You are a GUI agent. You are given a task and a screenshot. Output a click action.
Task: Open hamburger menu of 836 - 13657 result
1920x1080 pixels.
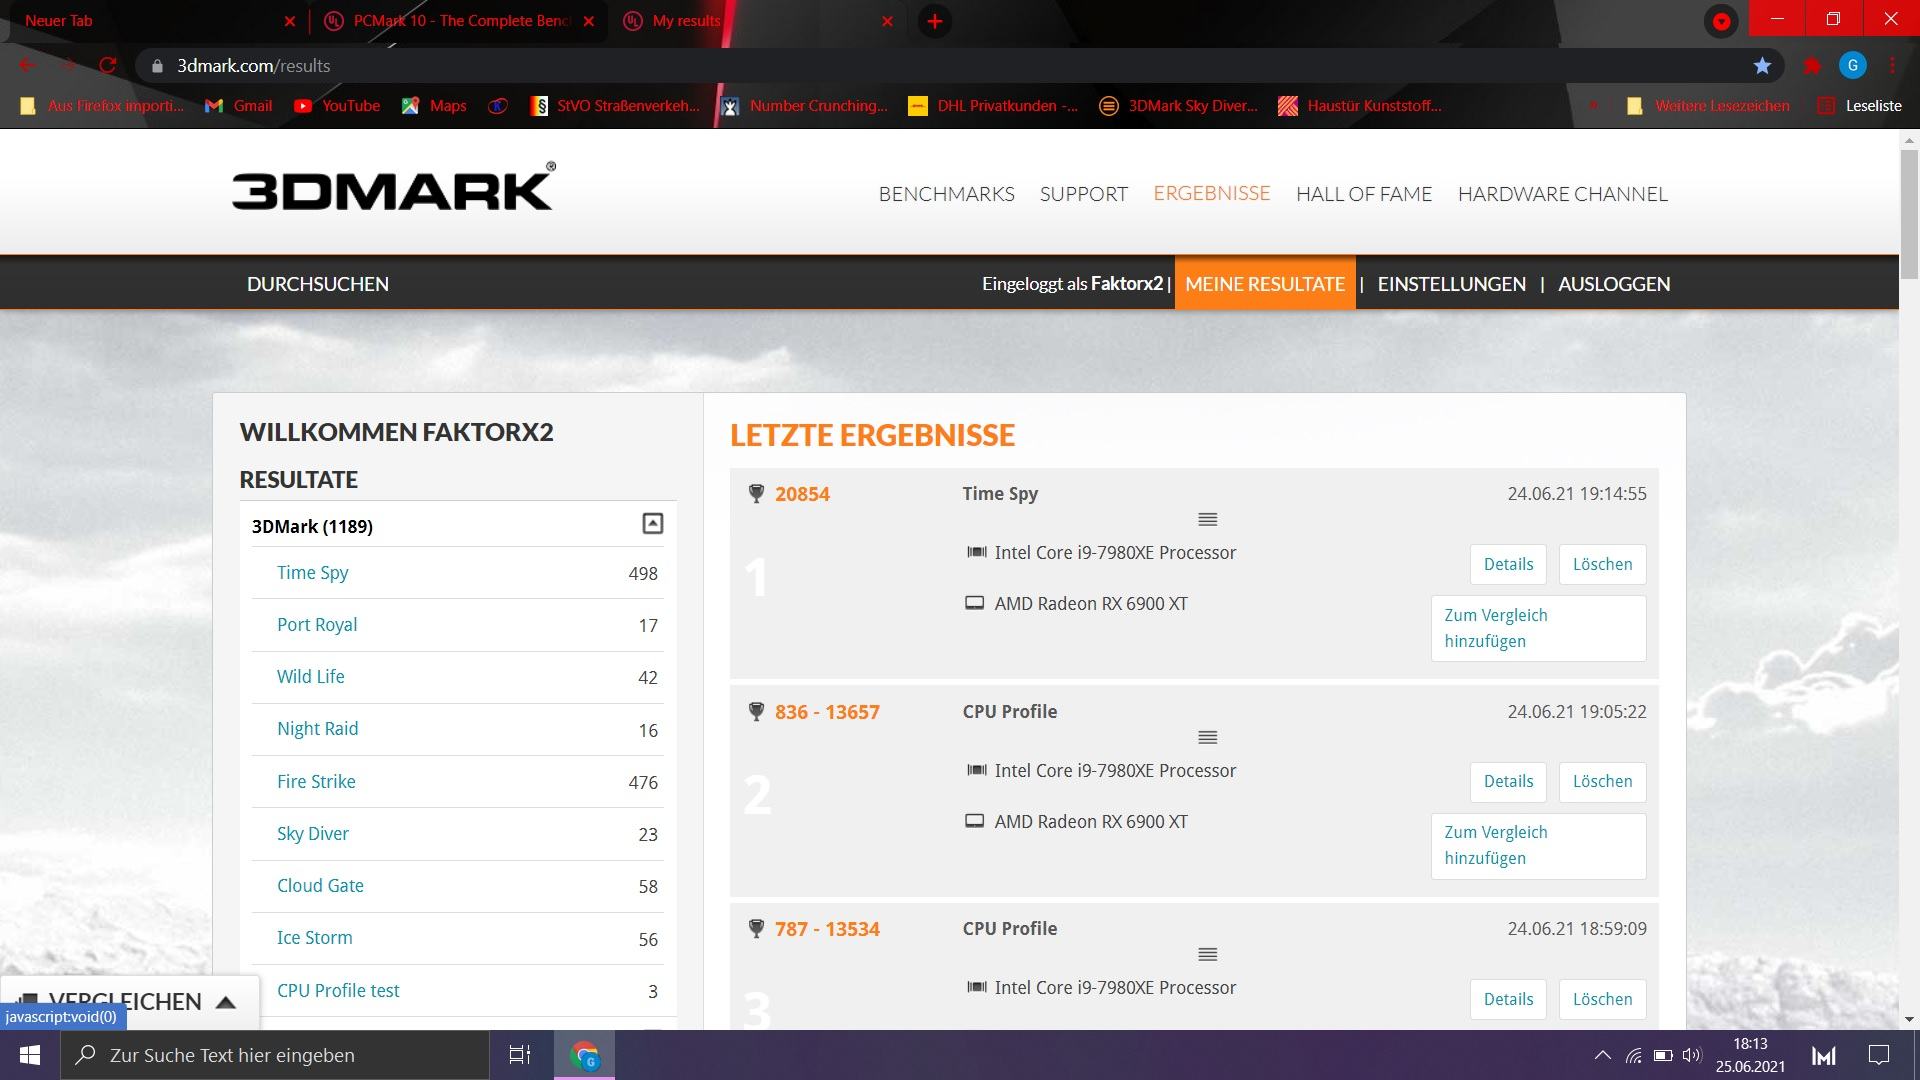[x=1207, y=738]
